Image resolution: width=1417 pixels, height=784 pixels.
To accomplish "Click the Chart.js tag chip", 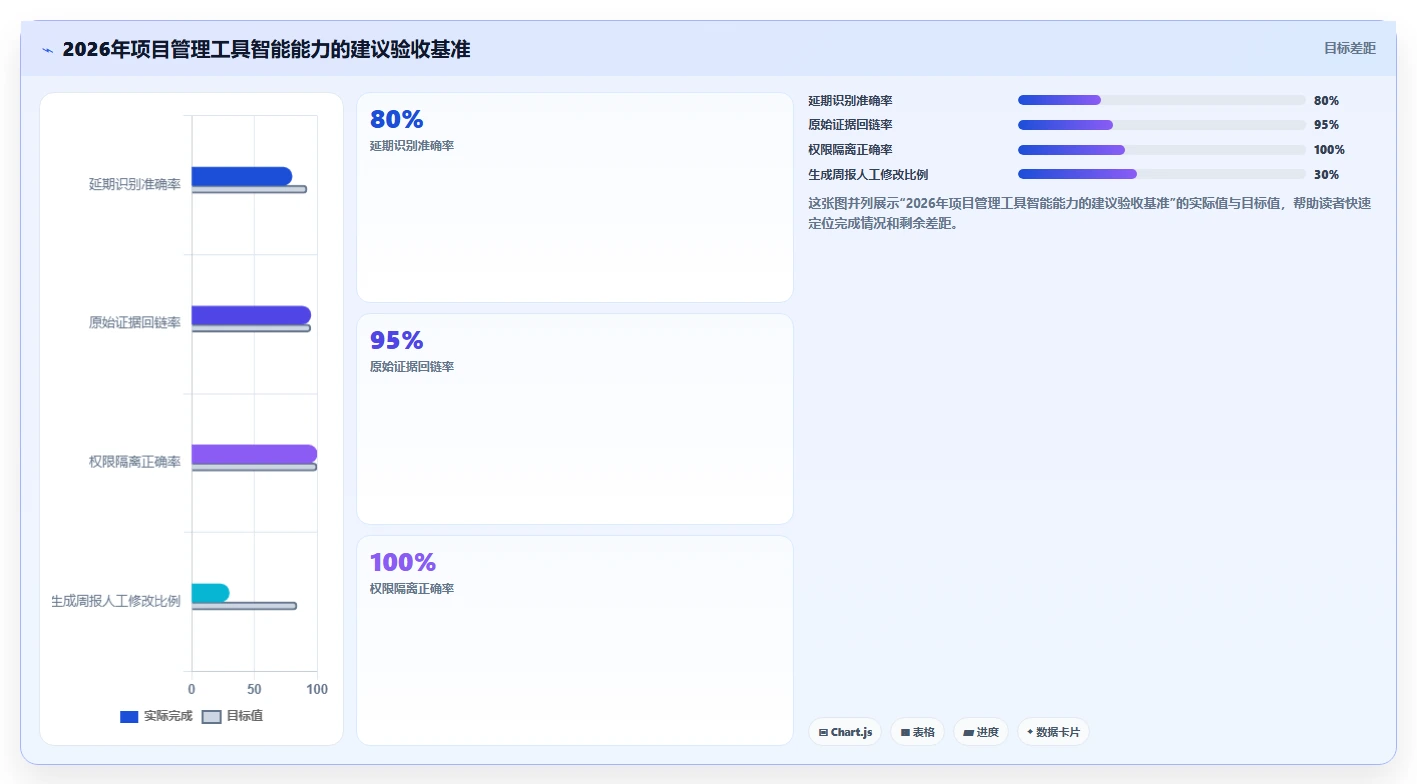I will (845, 732).
